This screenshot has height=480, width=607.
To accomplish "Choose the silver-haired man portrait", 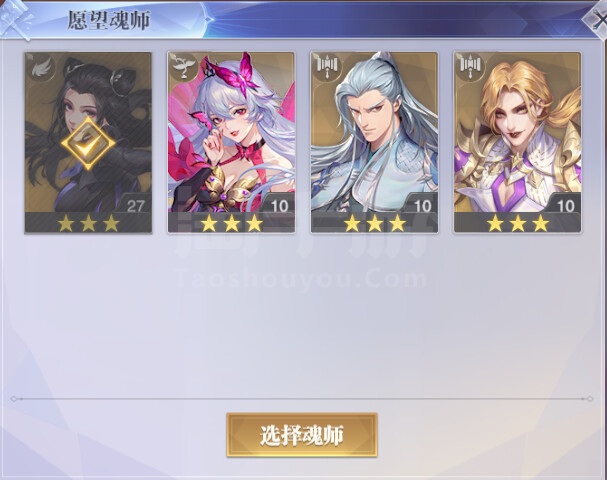I will tap(374, 134).
